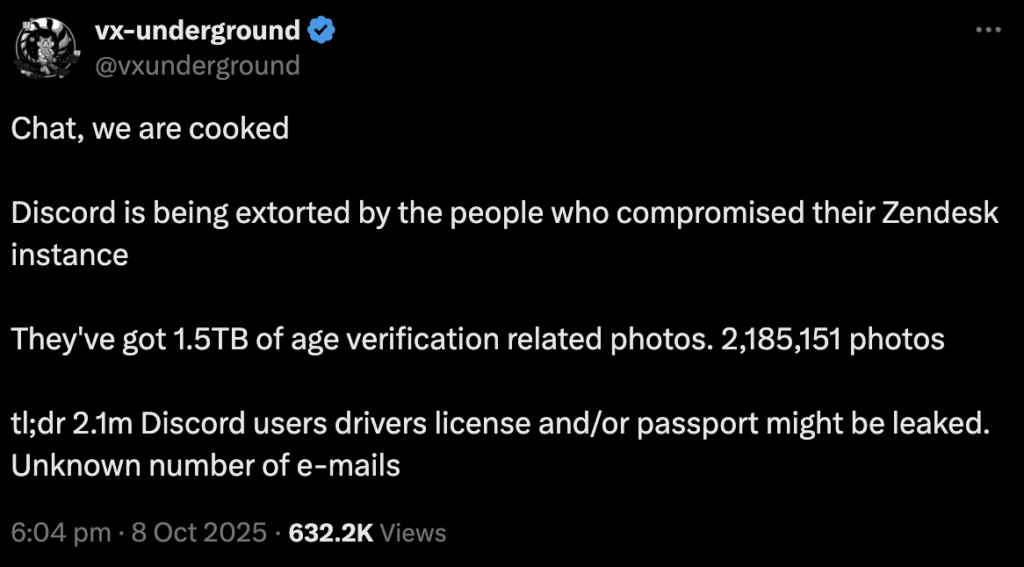
Task: Open the @vxunderground handle link
Action: click(197, 65)
